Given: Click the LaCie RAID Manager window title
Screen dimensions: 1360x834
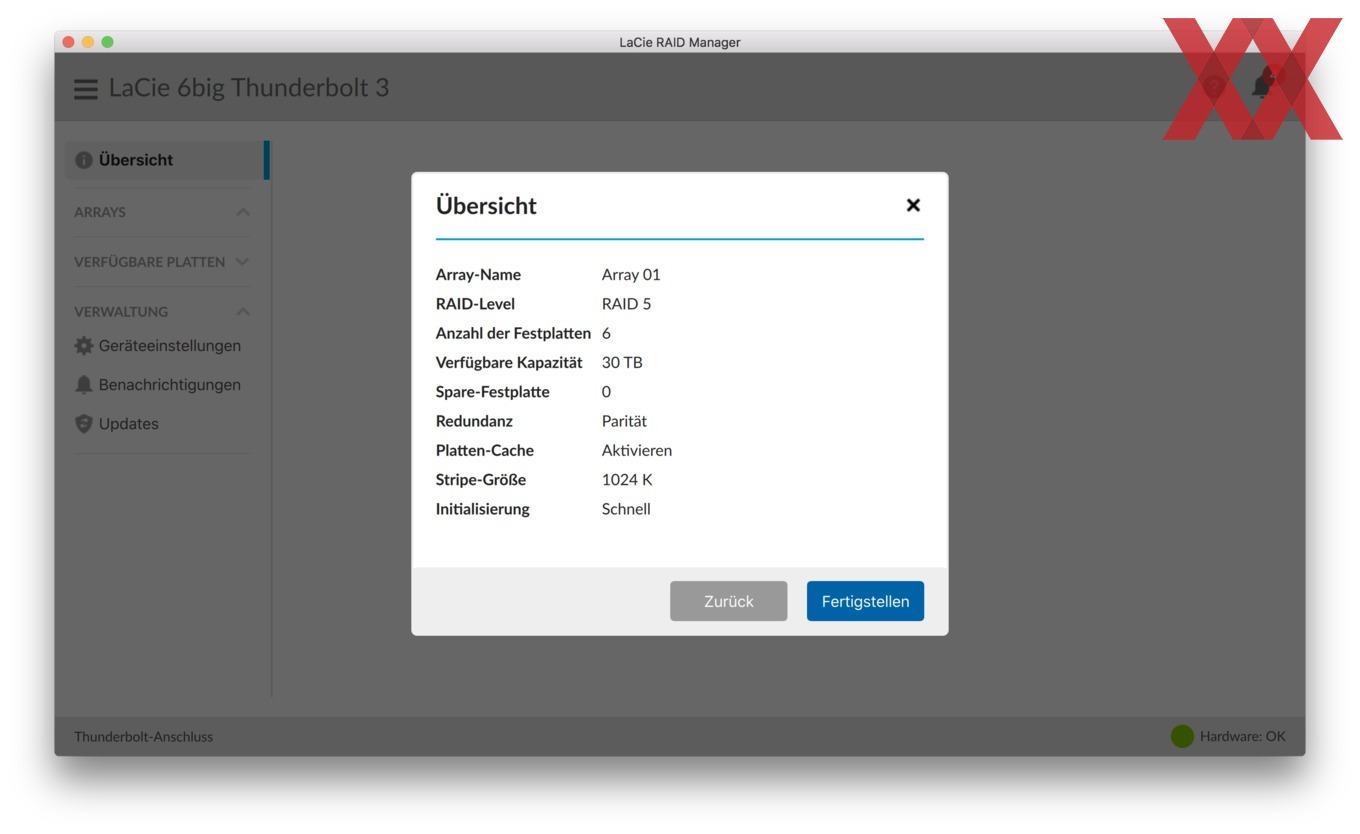Looking at the screenshot, I should (x=680, y=42).
